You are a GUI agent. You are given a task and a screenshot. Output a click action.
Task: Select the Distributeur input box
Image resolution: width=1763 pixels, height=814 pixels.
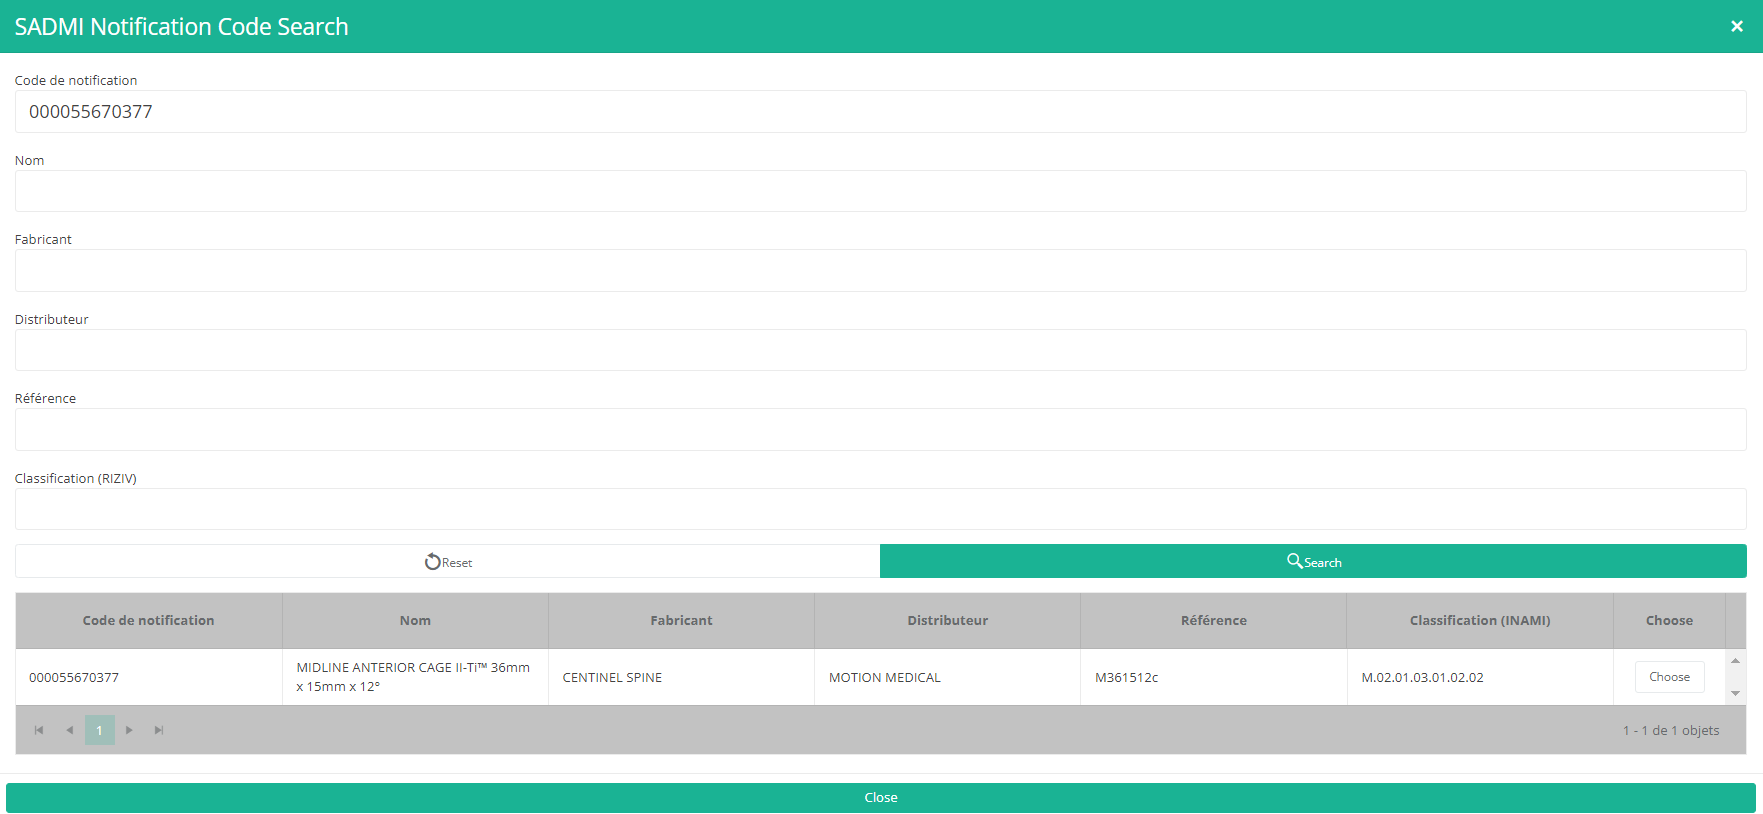880,350
